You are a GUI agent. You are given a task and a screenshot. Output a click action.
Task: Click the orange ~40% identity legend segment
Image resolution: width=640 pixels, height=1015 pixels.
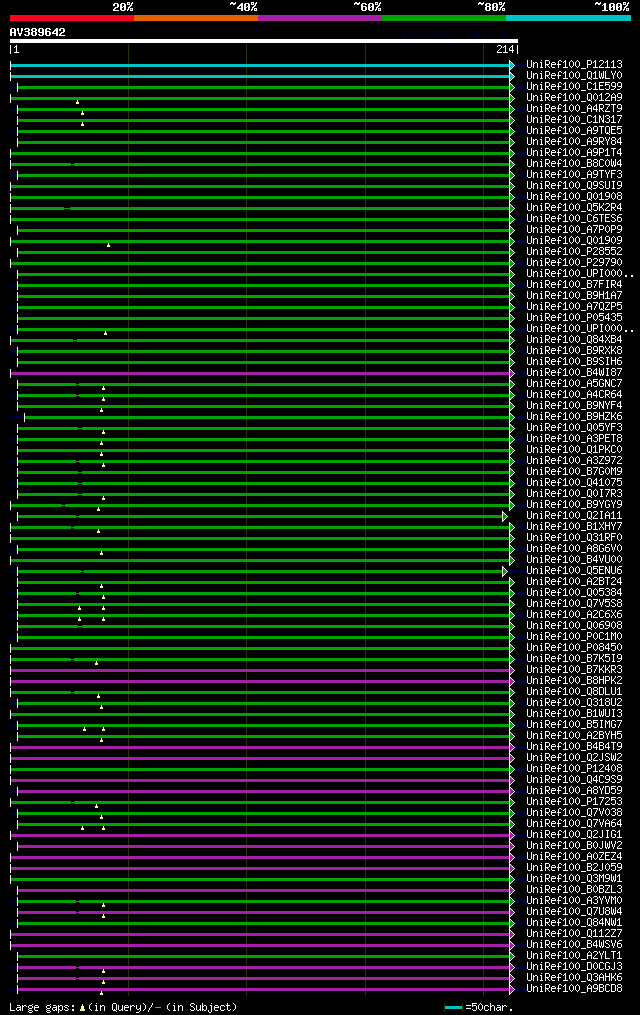pos(196,18)
